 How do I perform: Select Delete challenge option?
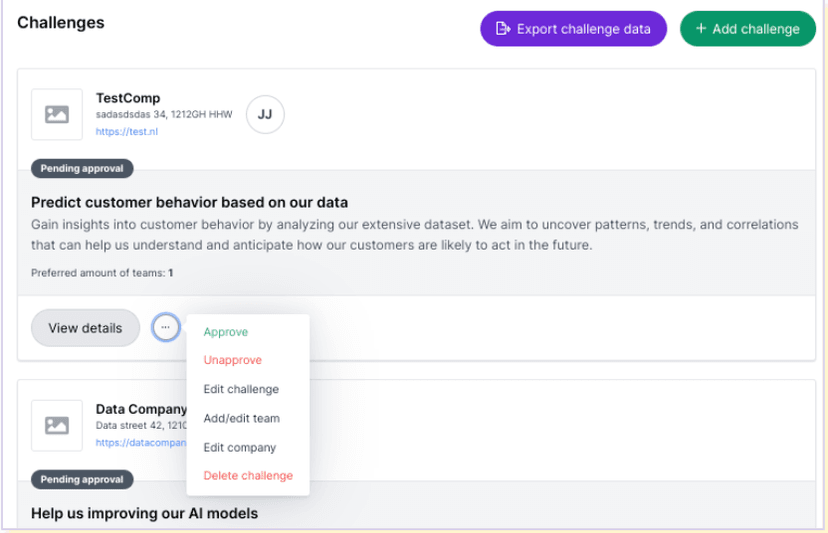tap(248, 476)
